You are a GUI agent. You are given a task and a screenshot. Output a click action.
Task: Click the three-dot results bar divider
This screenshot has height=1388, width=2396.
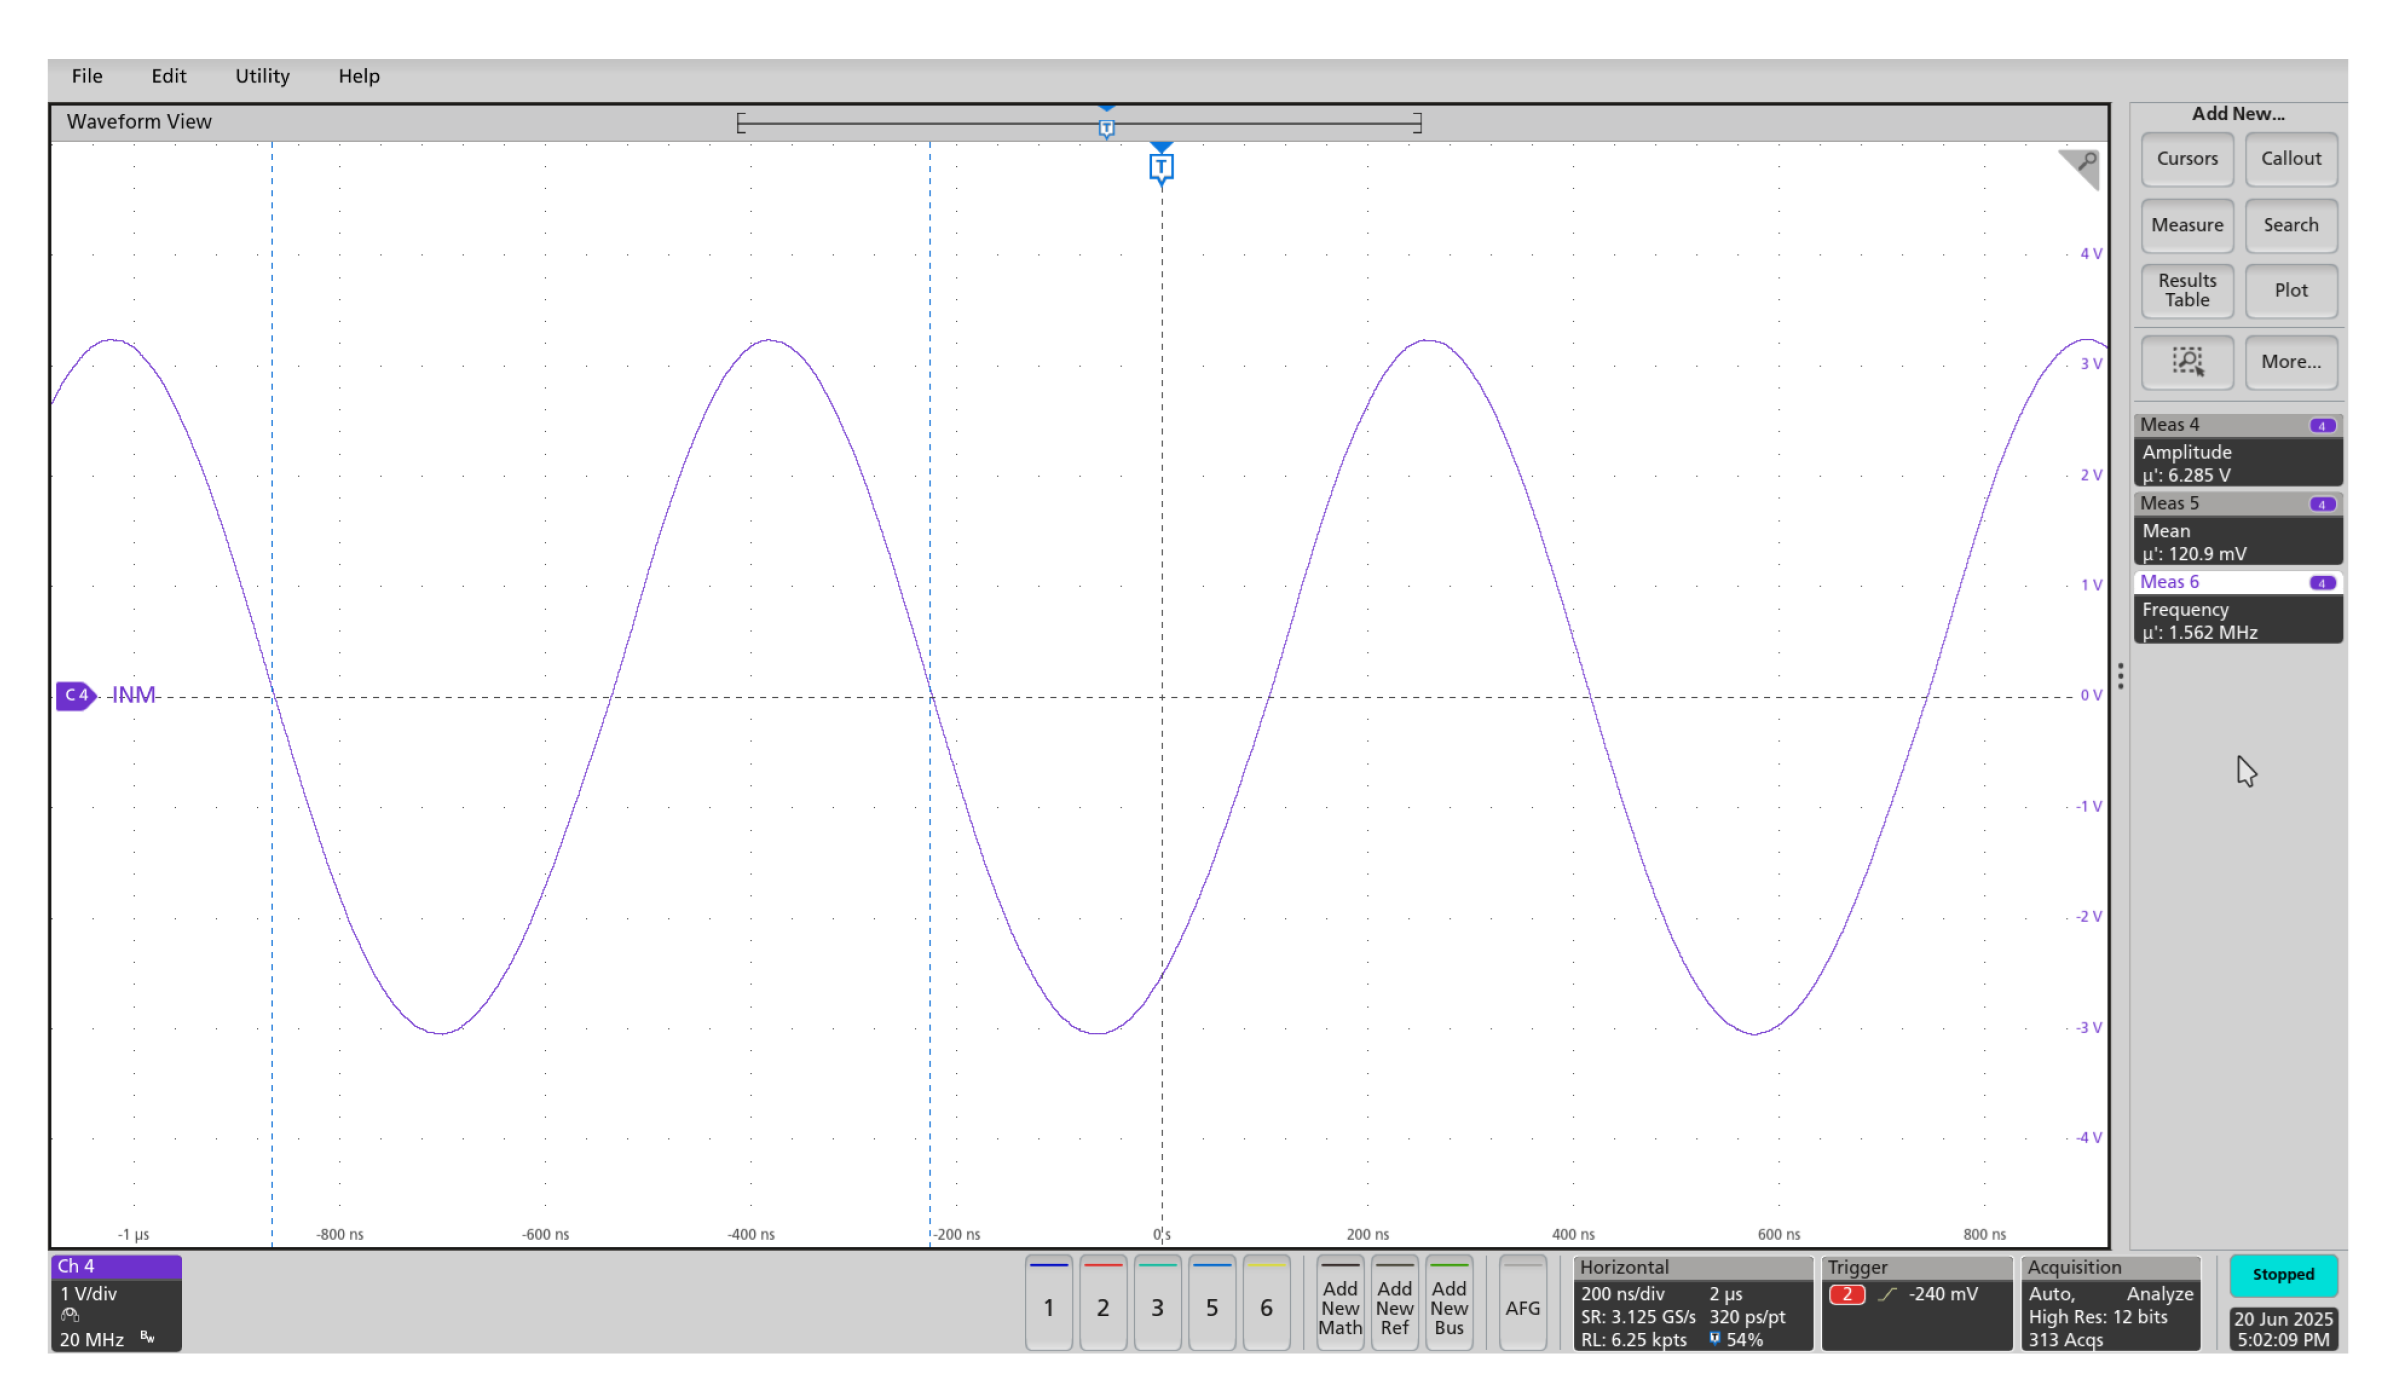tap(2120, 677)
